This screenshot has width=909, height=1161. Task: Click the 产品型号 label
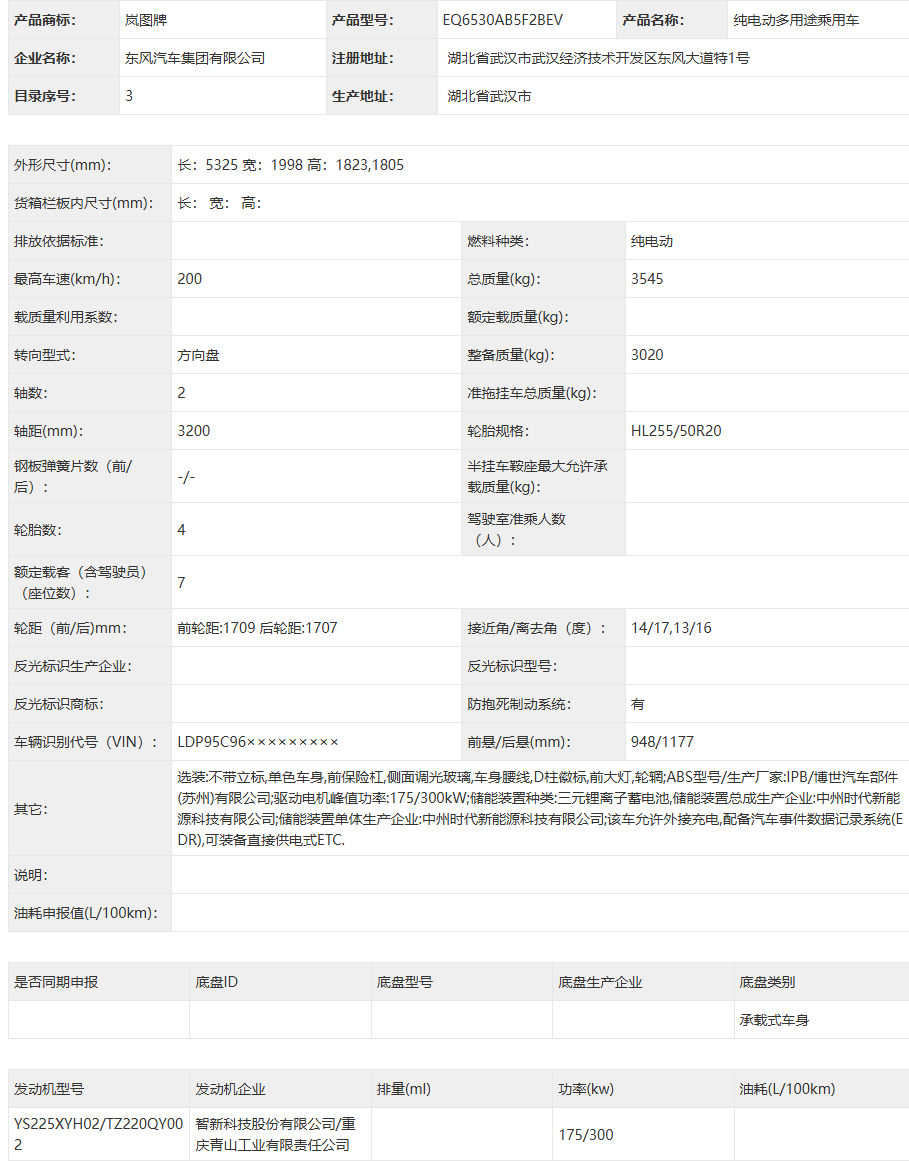tap(363, 20)
